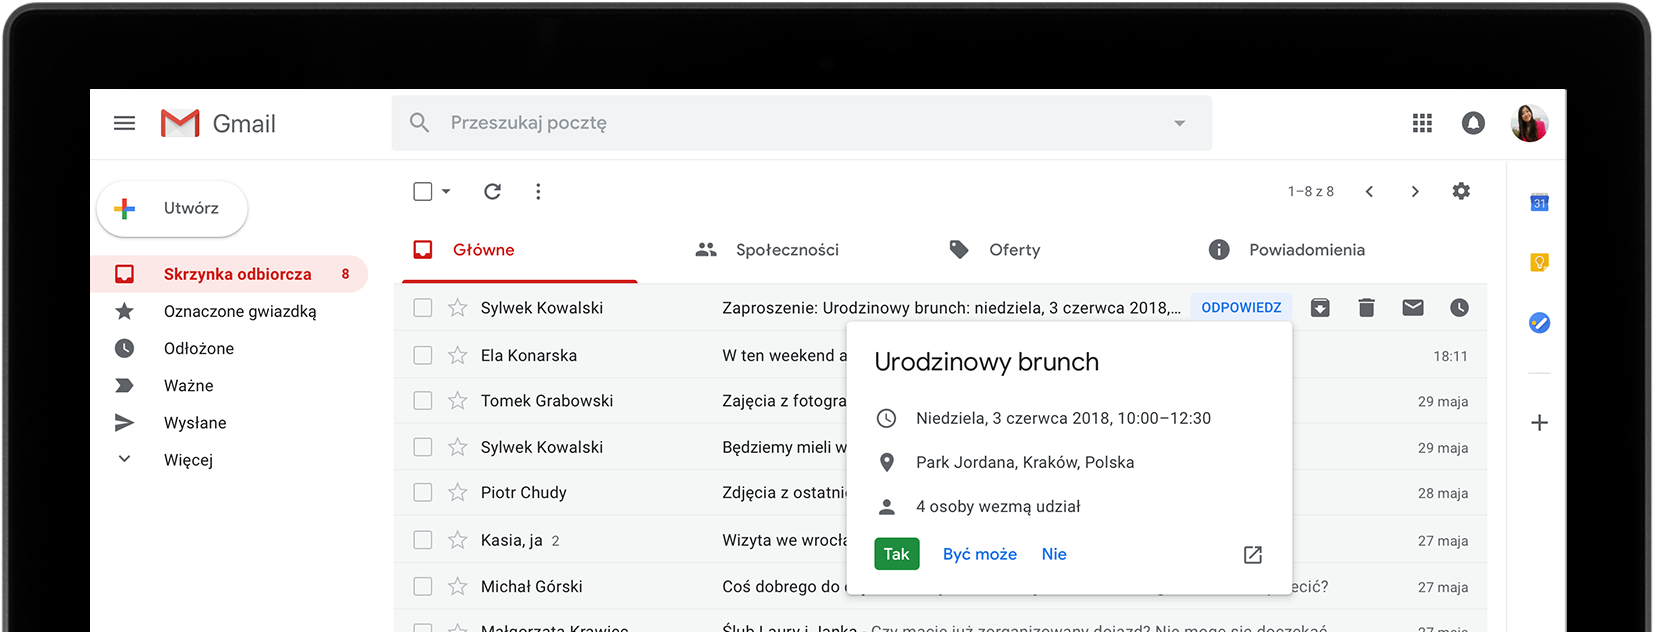Image resolution: width=1654 pixels, height=632 pixels.
Task: Click the ODPOWIEDZ button
Action: [1241, 308]
